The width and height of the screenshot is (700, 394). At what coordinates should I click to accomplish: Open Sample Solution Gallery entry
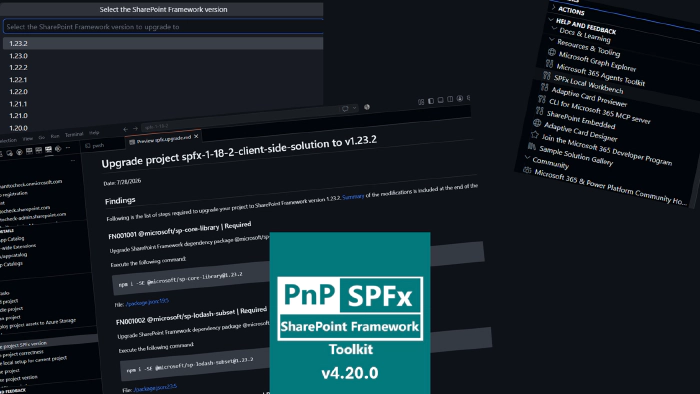576,156
